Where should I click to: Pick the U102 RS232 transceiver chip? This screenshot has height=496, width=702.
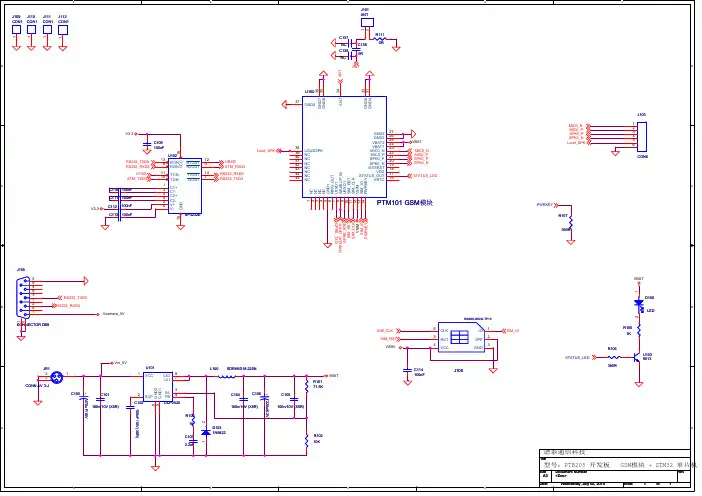pos(186,184)
